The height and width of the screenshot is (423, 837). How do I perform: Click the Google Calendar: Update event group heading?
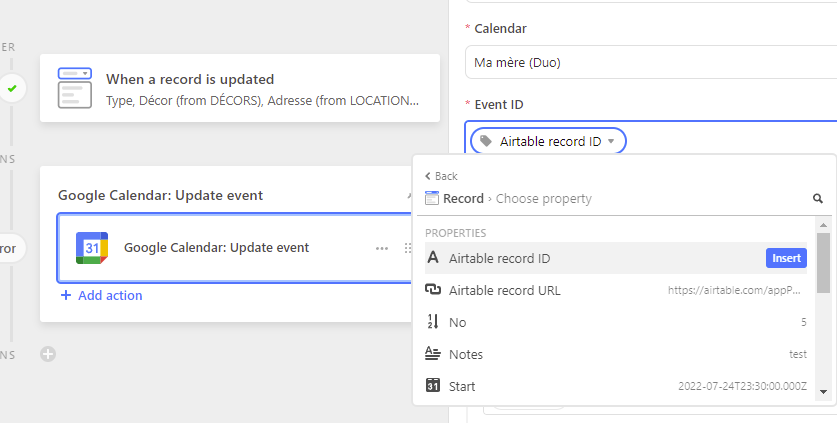[160, 195]
